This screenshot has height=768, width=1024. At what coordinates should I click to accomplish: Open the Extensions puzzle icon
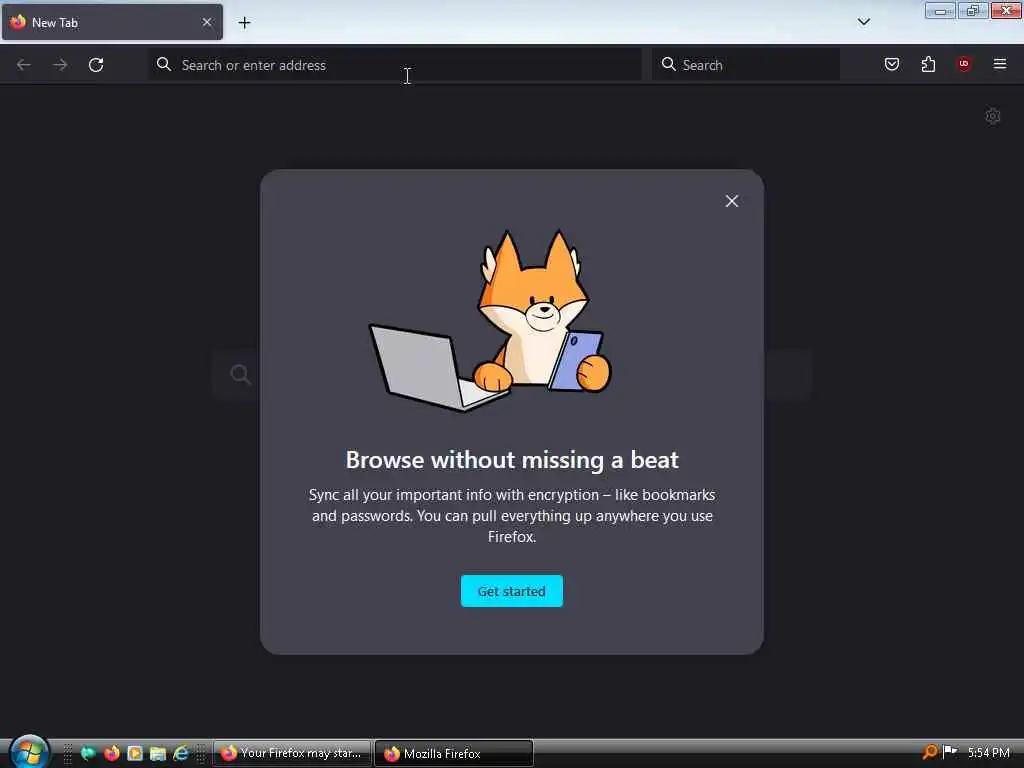coord(928,64)
